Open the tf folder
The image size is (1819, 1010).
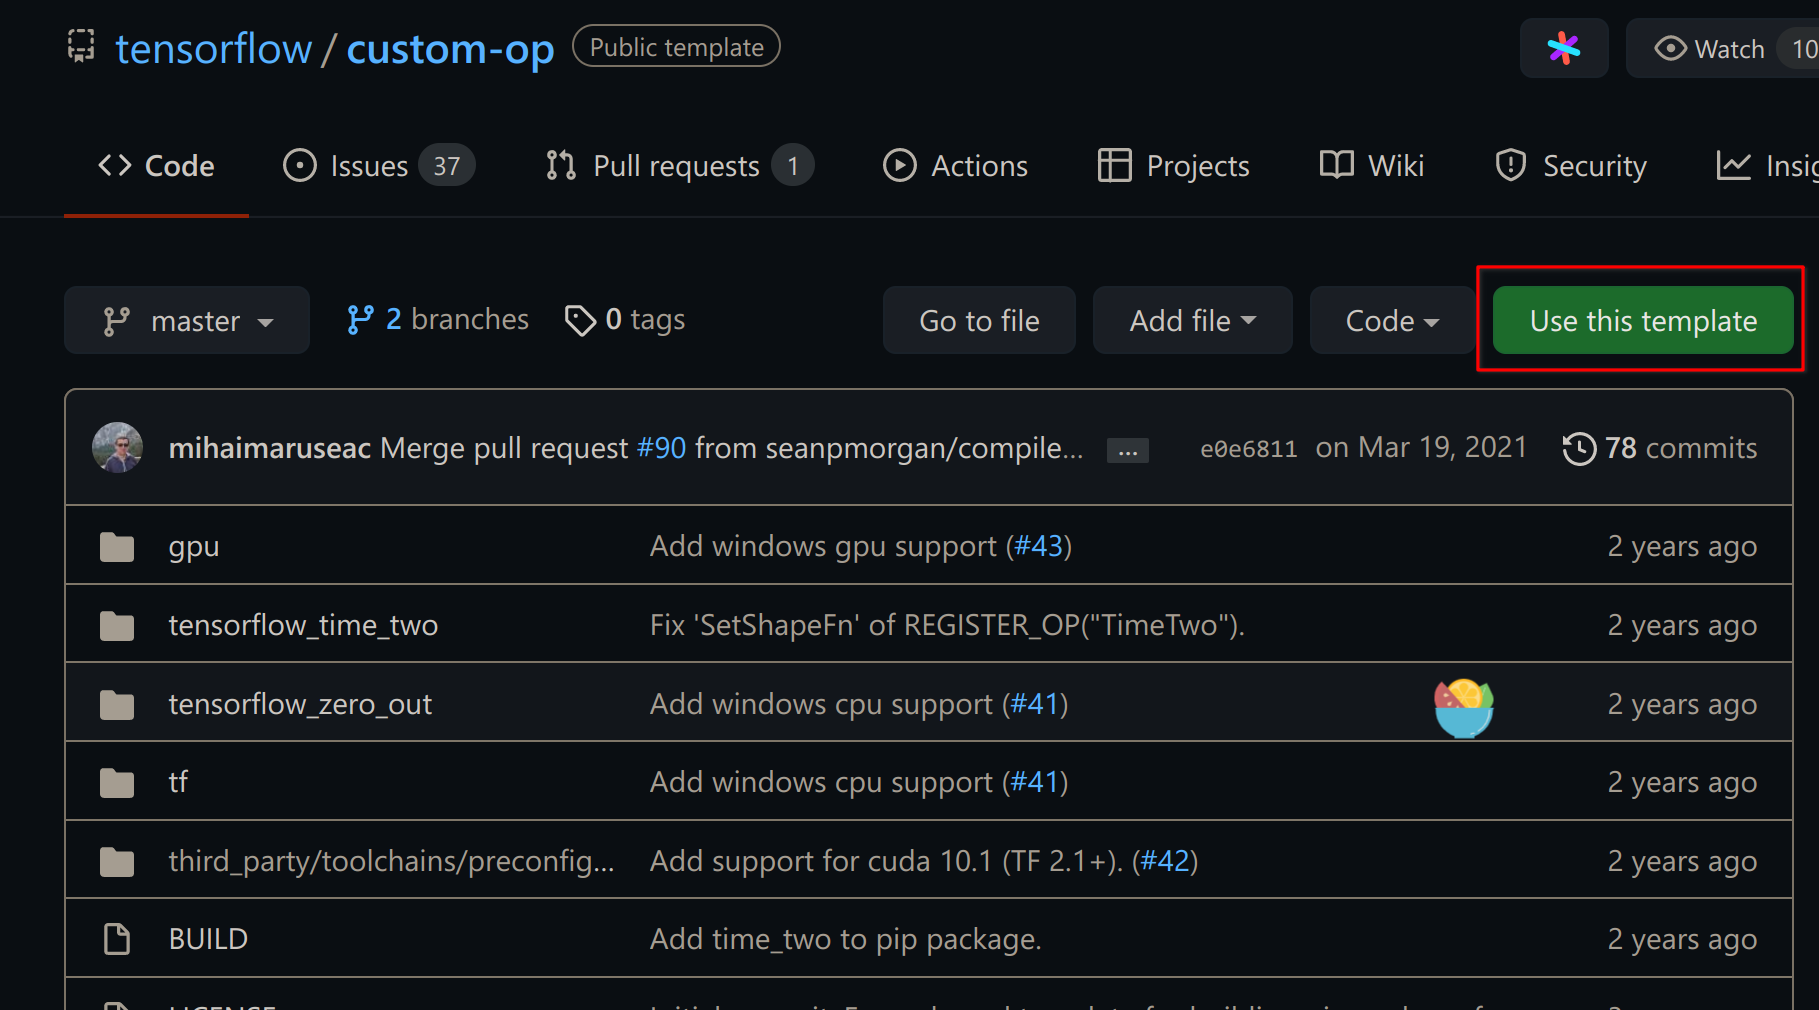point(178,782)
